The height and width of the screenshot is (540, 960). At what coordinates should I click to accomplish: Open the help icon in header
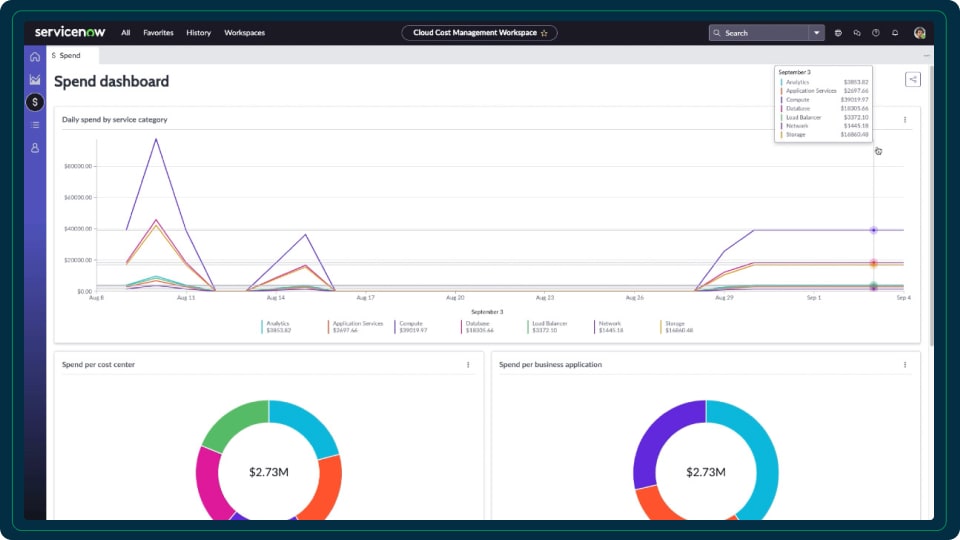[x=876, y=33]
